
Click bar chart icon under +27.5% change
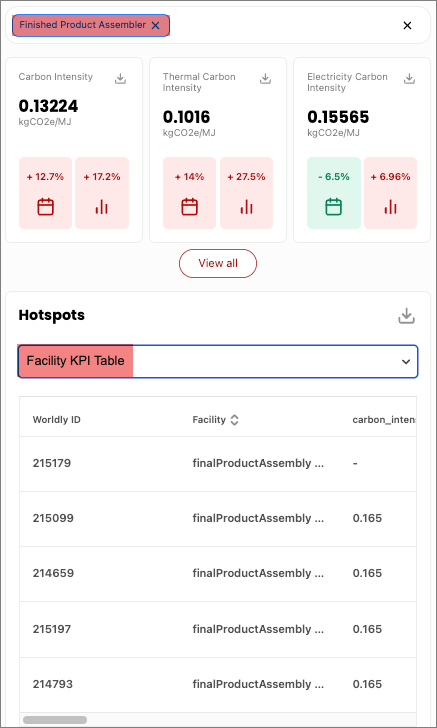(x=247, y=207)
